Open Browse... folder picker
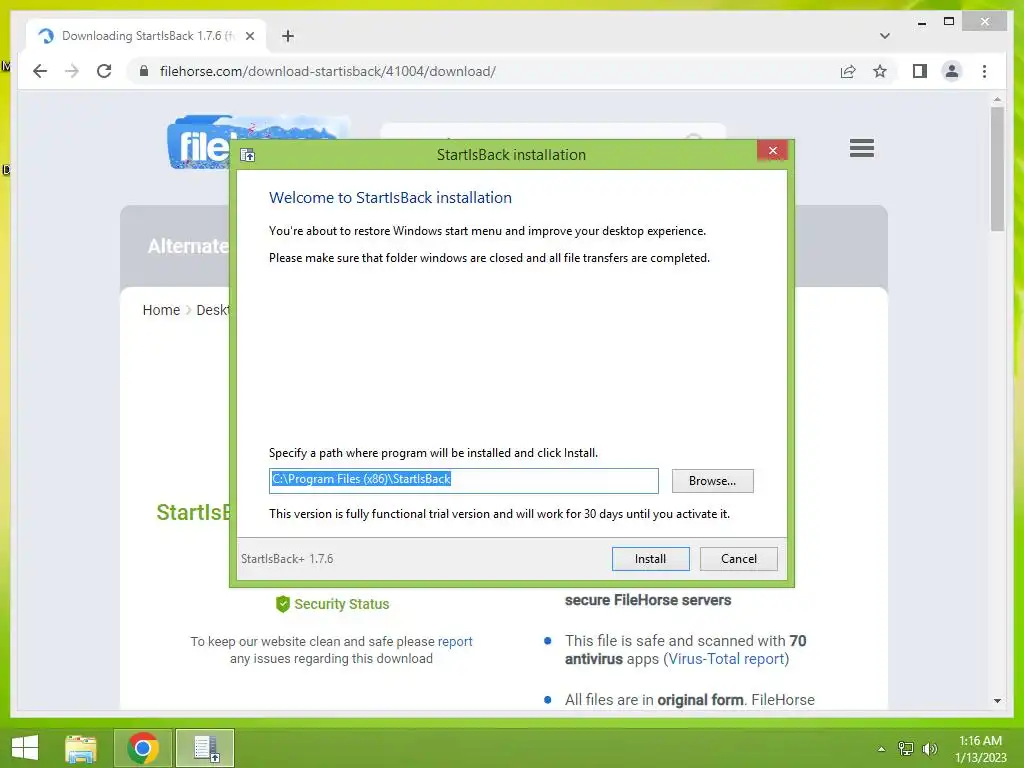Screen dimensions: 1024x768 pos(712,481)
